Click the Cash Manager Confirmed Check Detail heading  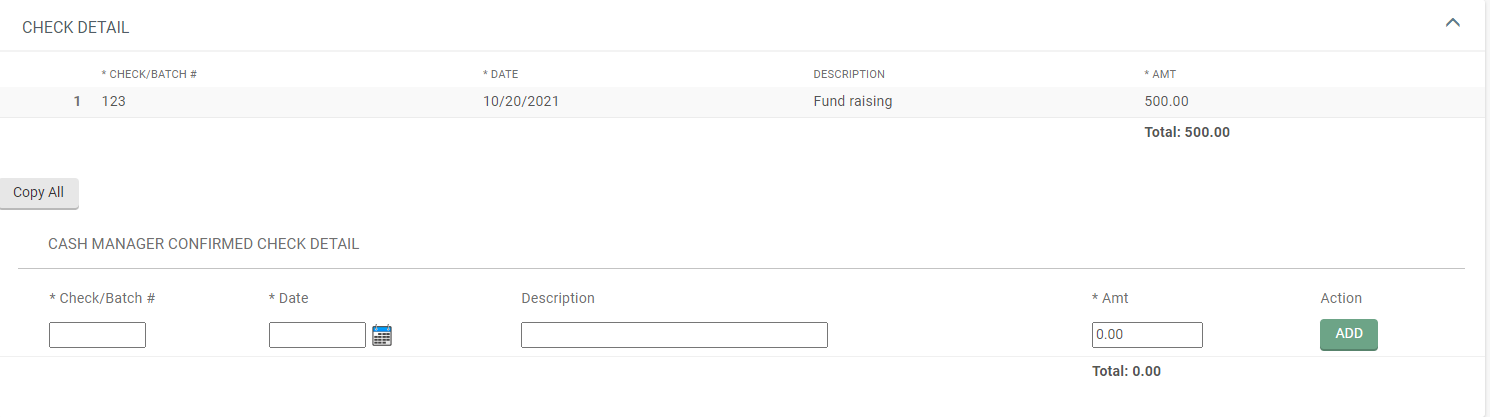point(204,243)
